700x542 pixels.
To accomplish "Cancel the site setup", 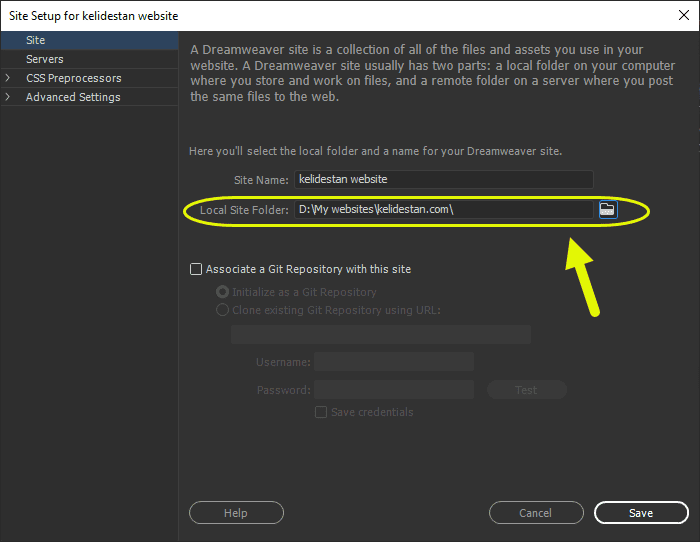I will [x=536, y=513].
